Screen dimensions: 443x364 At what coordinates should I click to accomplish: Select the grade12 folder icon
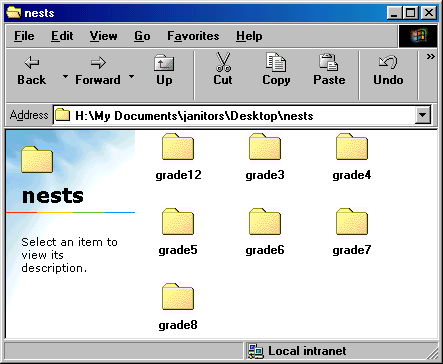point(178,146)
